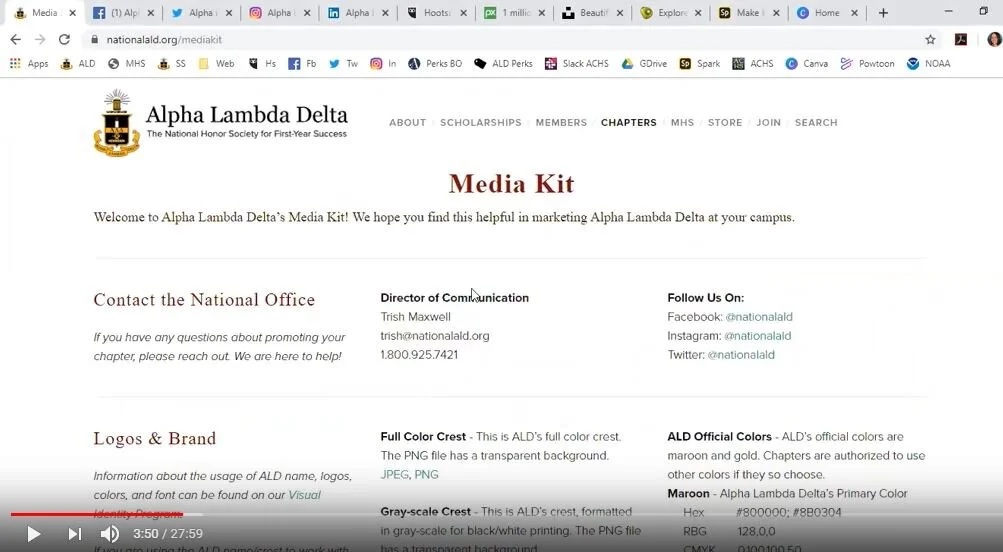Open the ABOUT site menu
Viewport: 1003px width, 552px height.
[x=407, y=122]
